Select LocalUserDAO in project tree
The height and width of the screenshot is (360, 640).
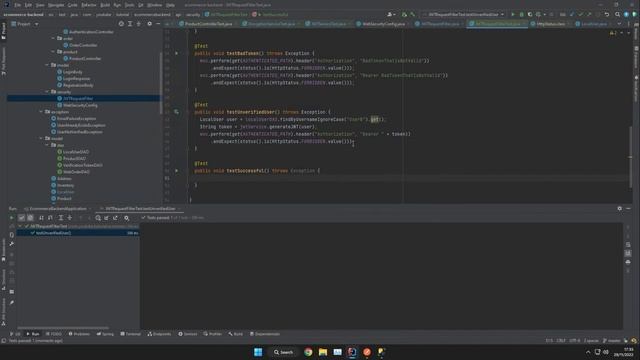click(x=76, y=152)
